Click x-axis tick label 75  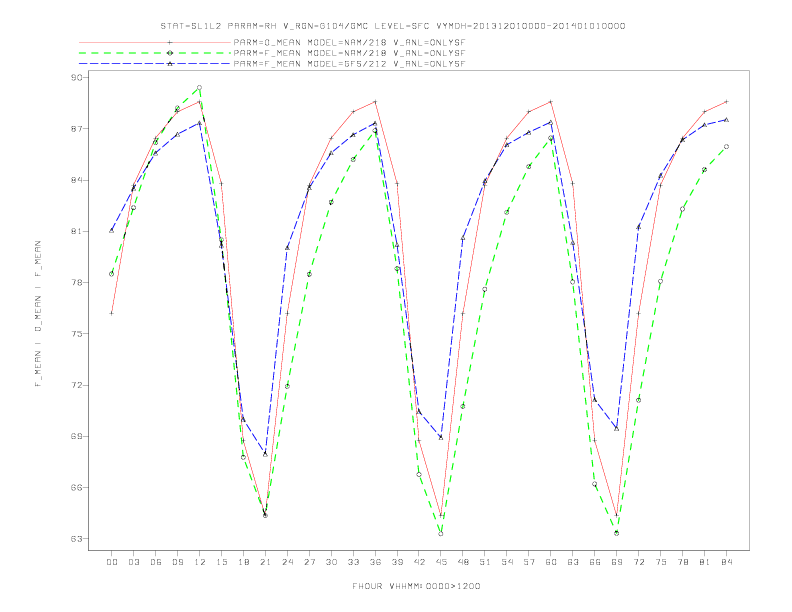tap(661, 562)
